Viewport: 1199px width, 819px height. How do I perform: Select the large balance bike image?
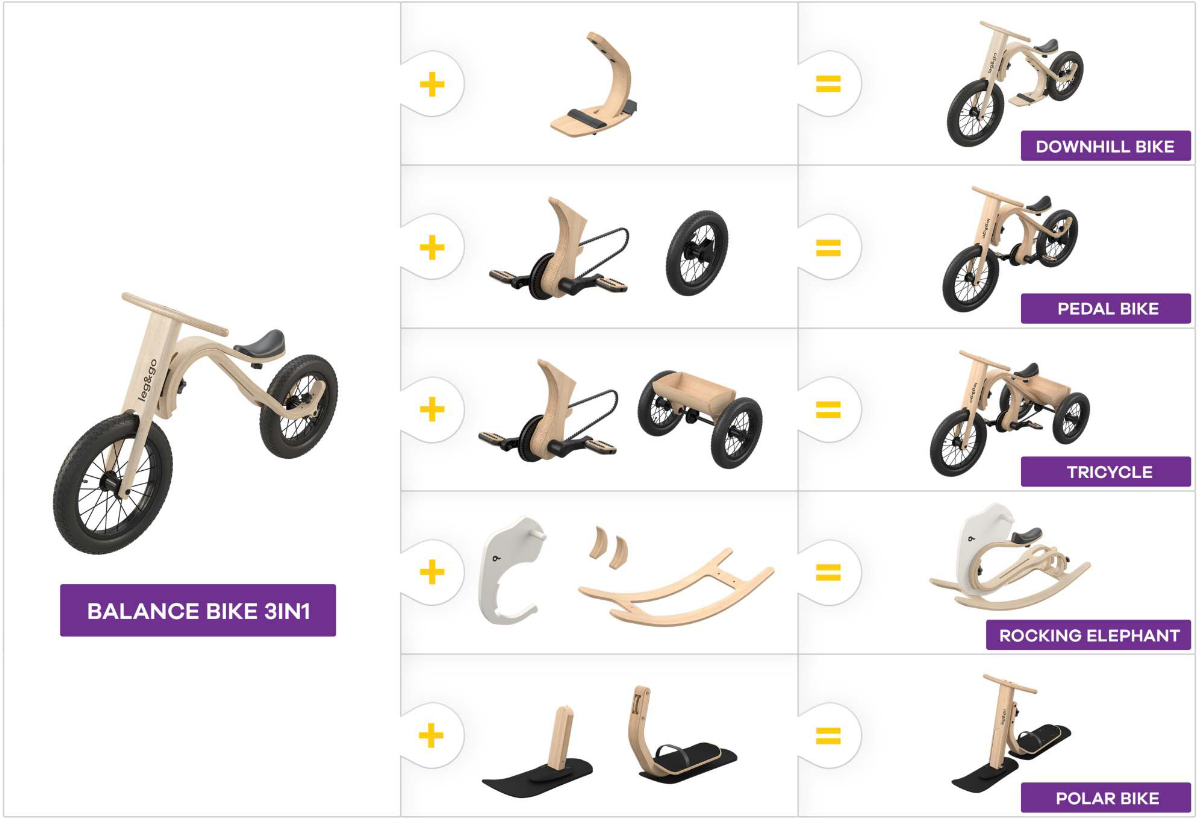(x=196, y=422)
